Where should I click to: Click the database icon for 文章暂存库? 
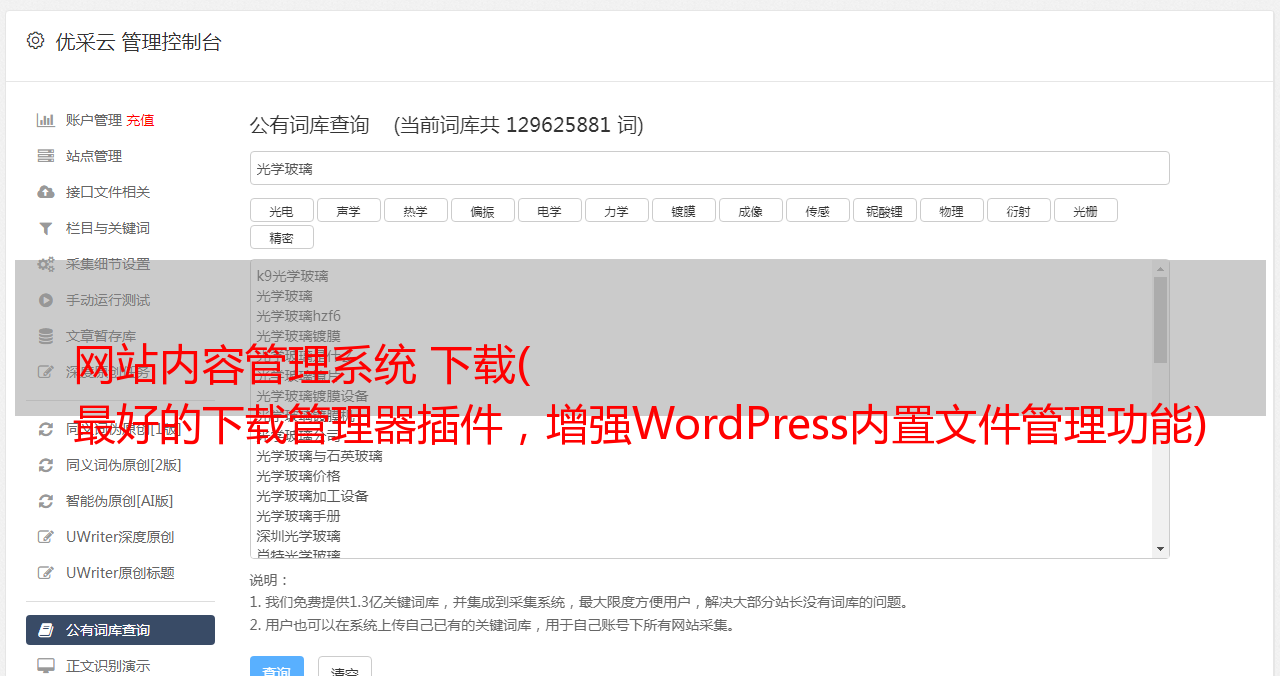click(46, 336)
